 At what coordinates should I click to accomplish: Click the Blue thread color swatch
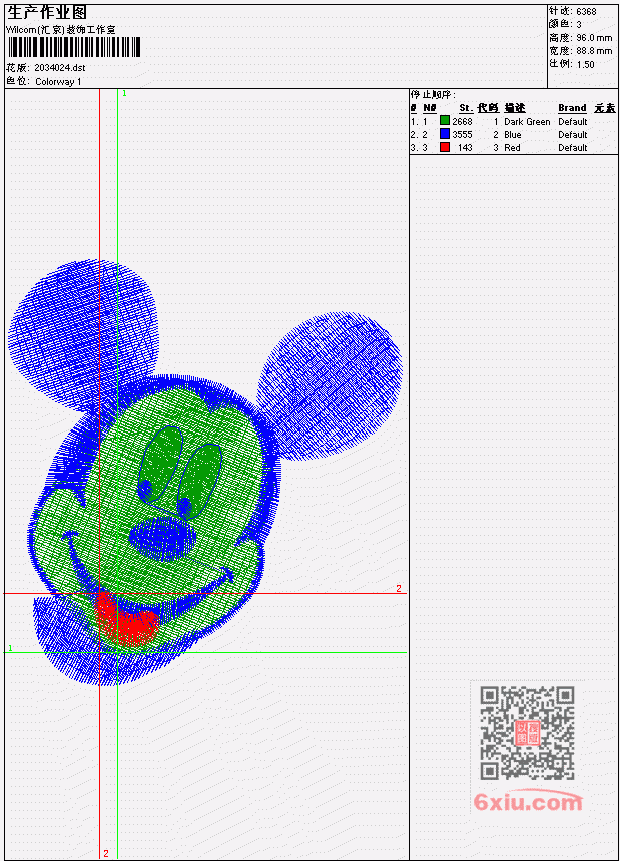pos(445,134)
